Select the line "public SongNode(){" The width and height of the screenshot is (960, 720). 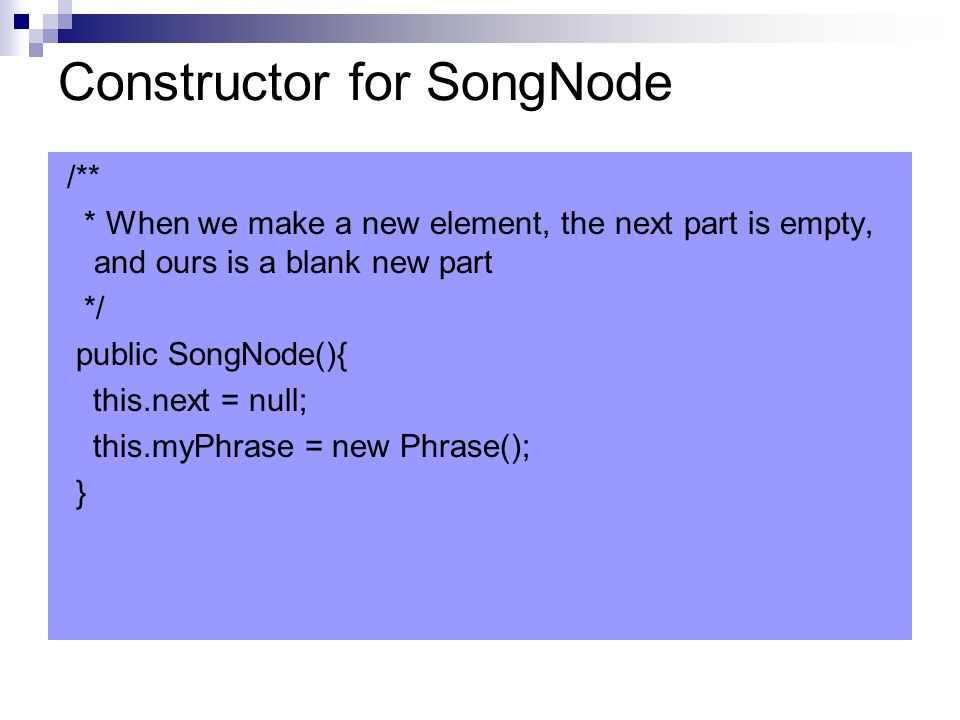coord(212,355)
